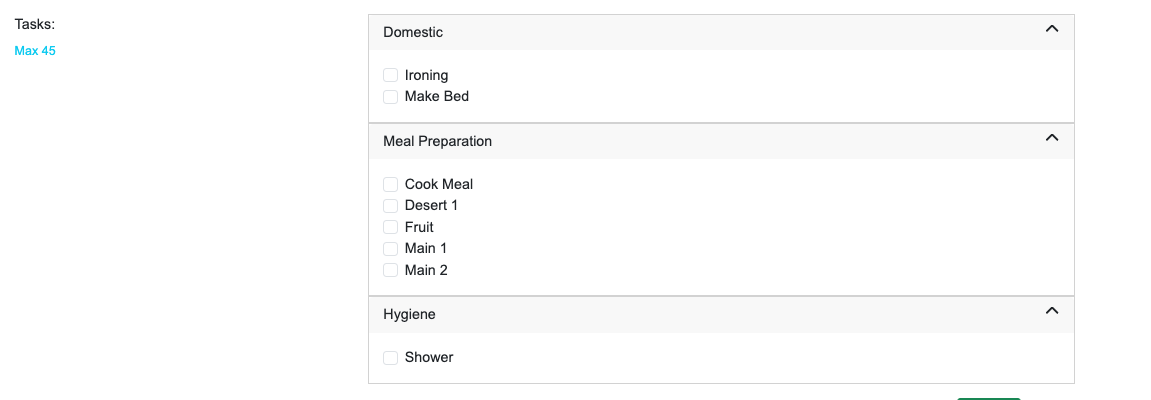This screenshot has width=1151, height=400.
Task: Click the Ironing label text
Action: coord(426,75)
